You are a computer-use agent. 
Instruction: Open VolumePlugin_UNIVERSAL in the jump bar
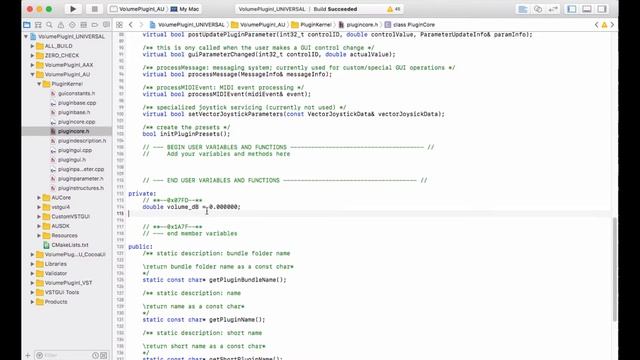(x=187, y=25)
